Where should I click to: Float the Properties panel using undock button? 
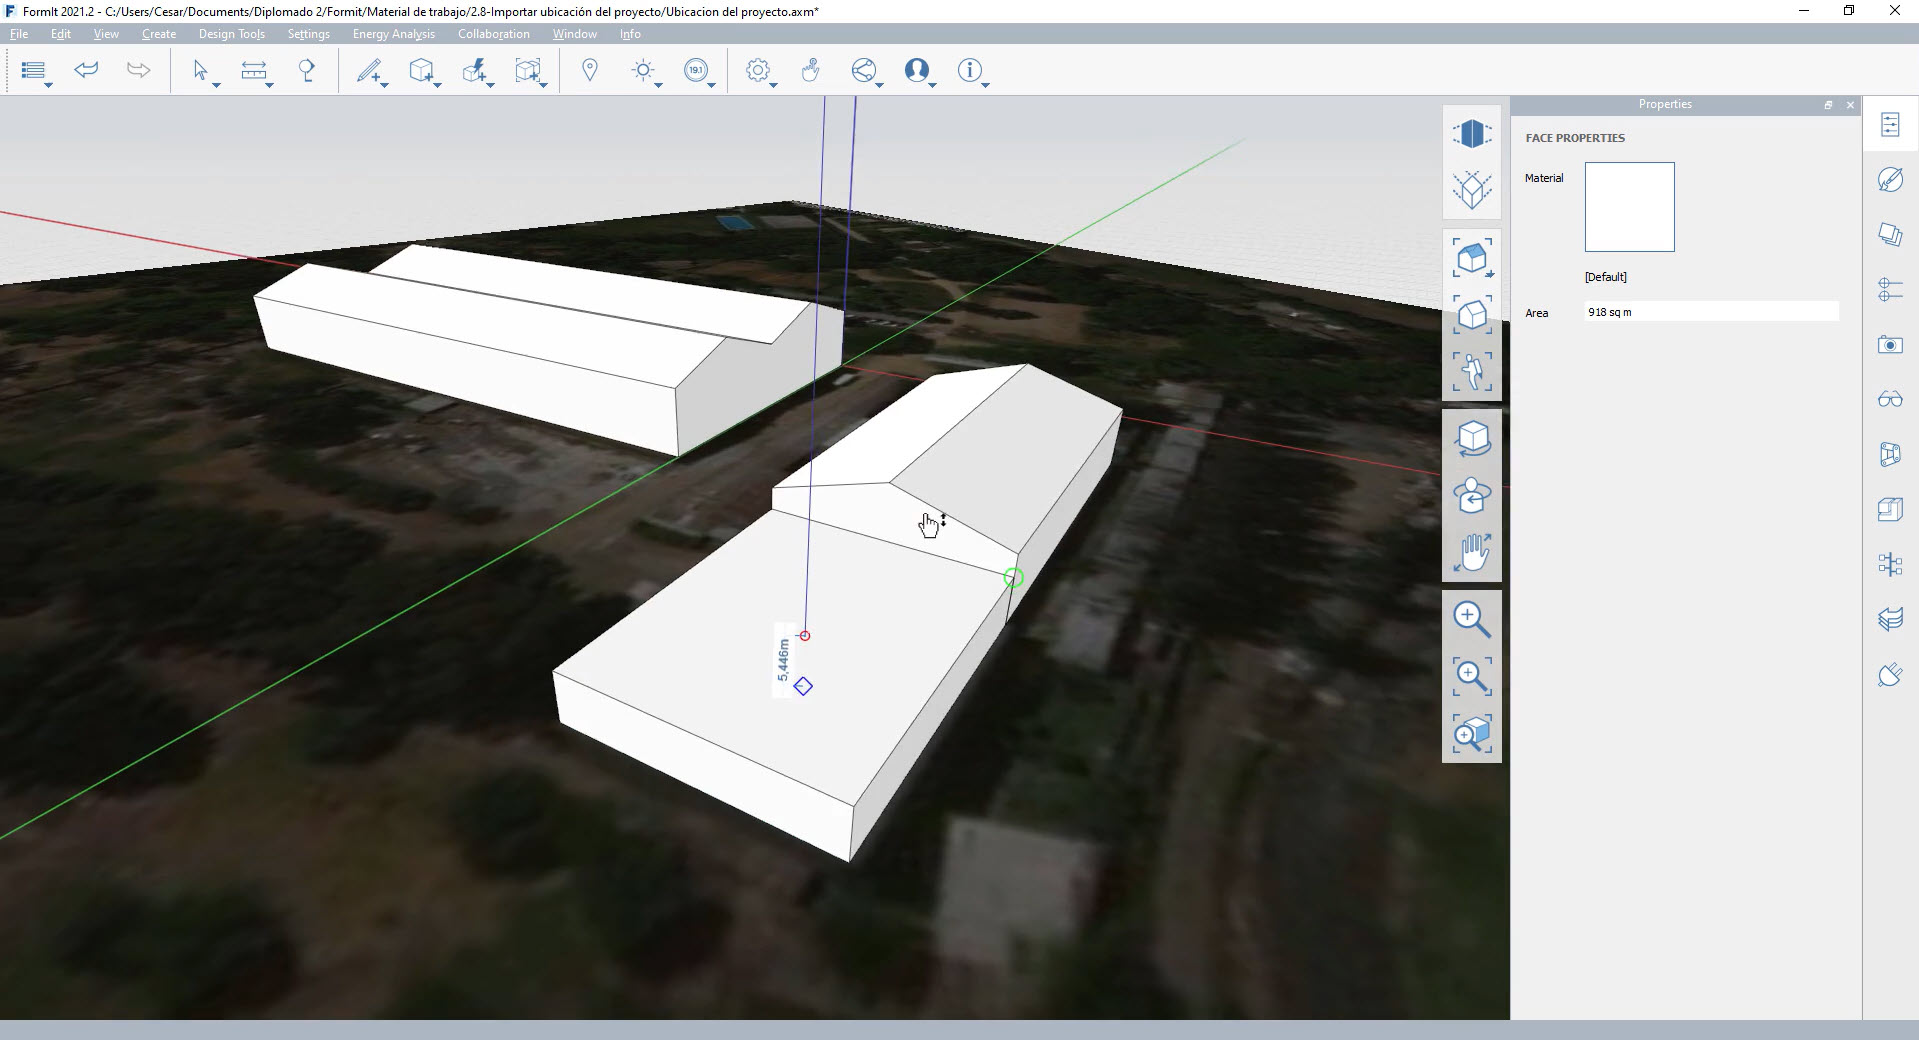click(x=1828, y=105)
